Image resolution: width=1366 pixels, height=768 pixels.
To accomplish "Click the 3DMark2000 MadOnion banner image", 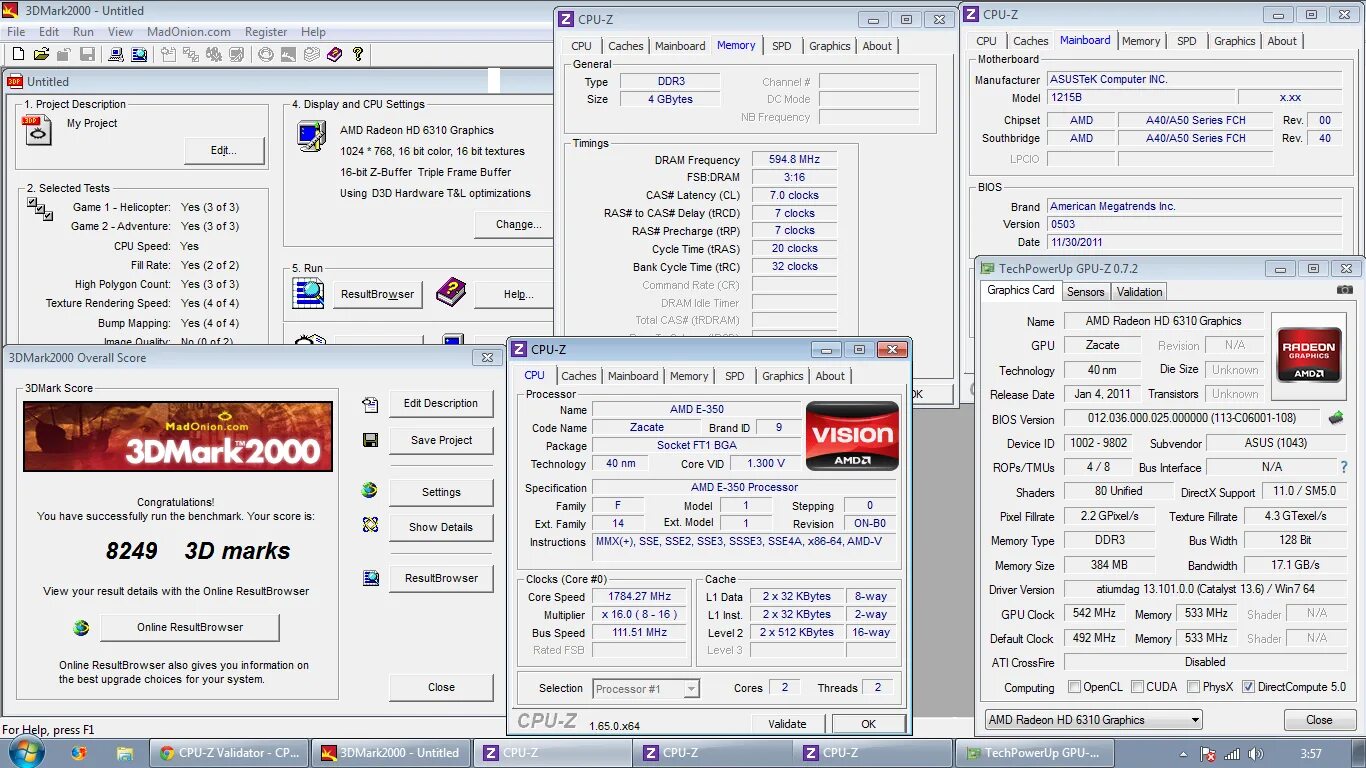I will coord(178,436).
